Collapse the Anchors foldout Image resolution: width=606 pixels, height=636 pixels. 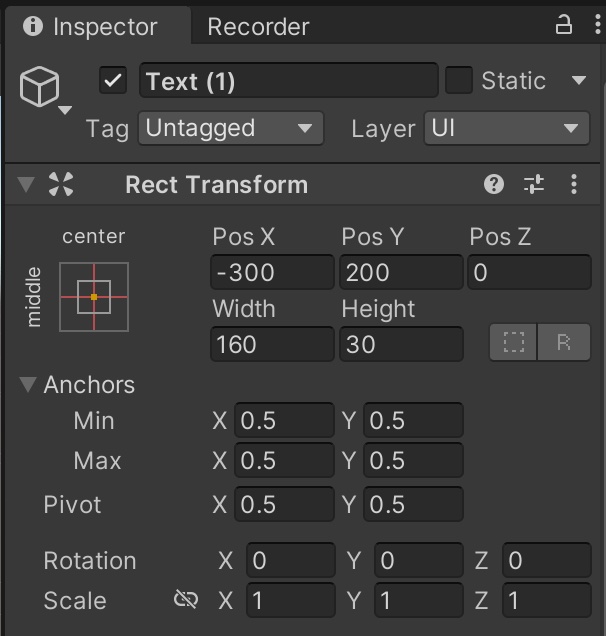coord(26,385)
